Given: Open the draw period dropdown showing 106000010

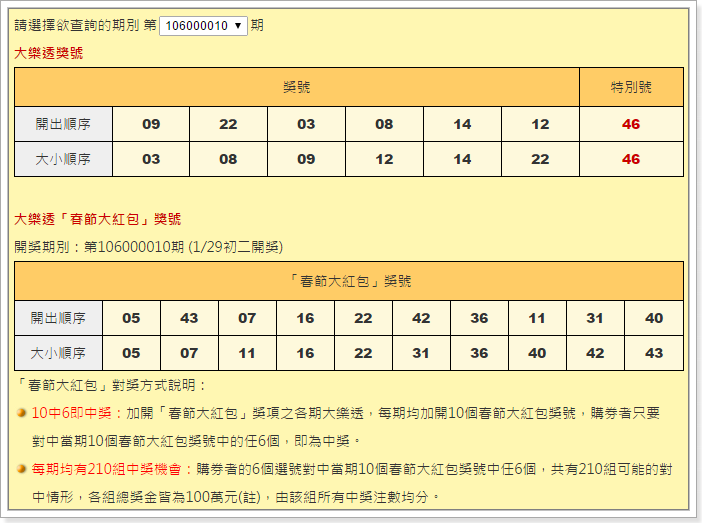Looking at the screenshot, I should point(203,25).
